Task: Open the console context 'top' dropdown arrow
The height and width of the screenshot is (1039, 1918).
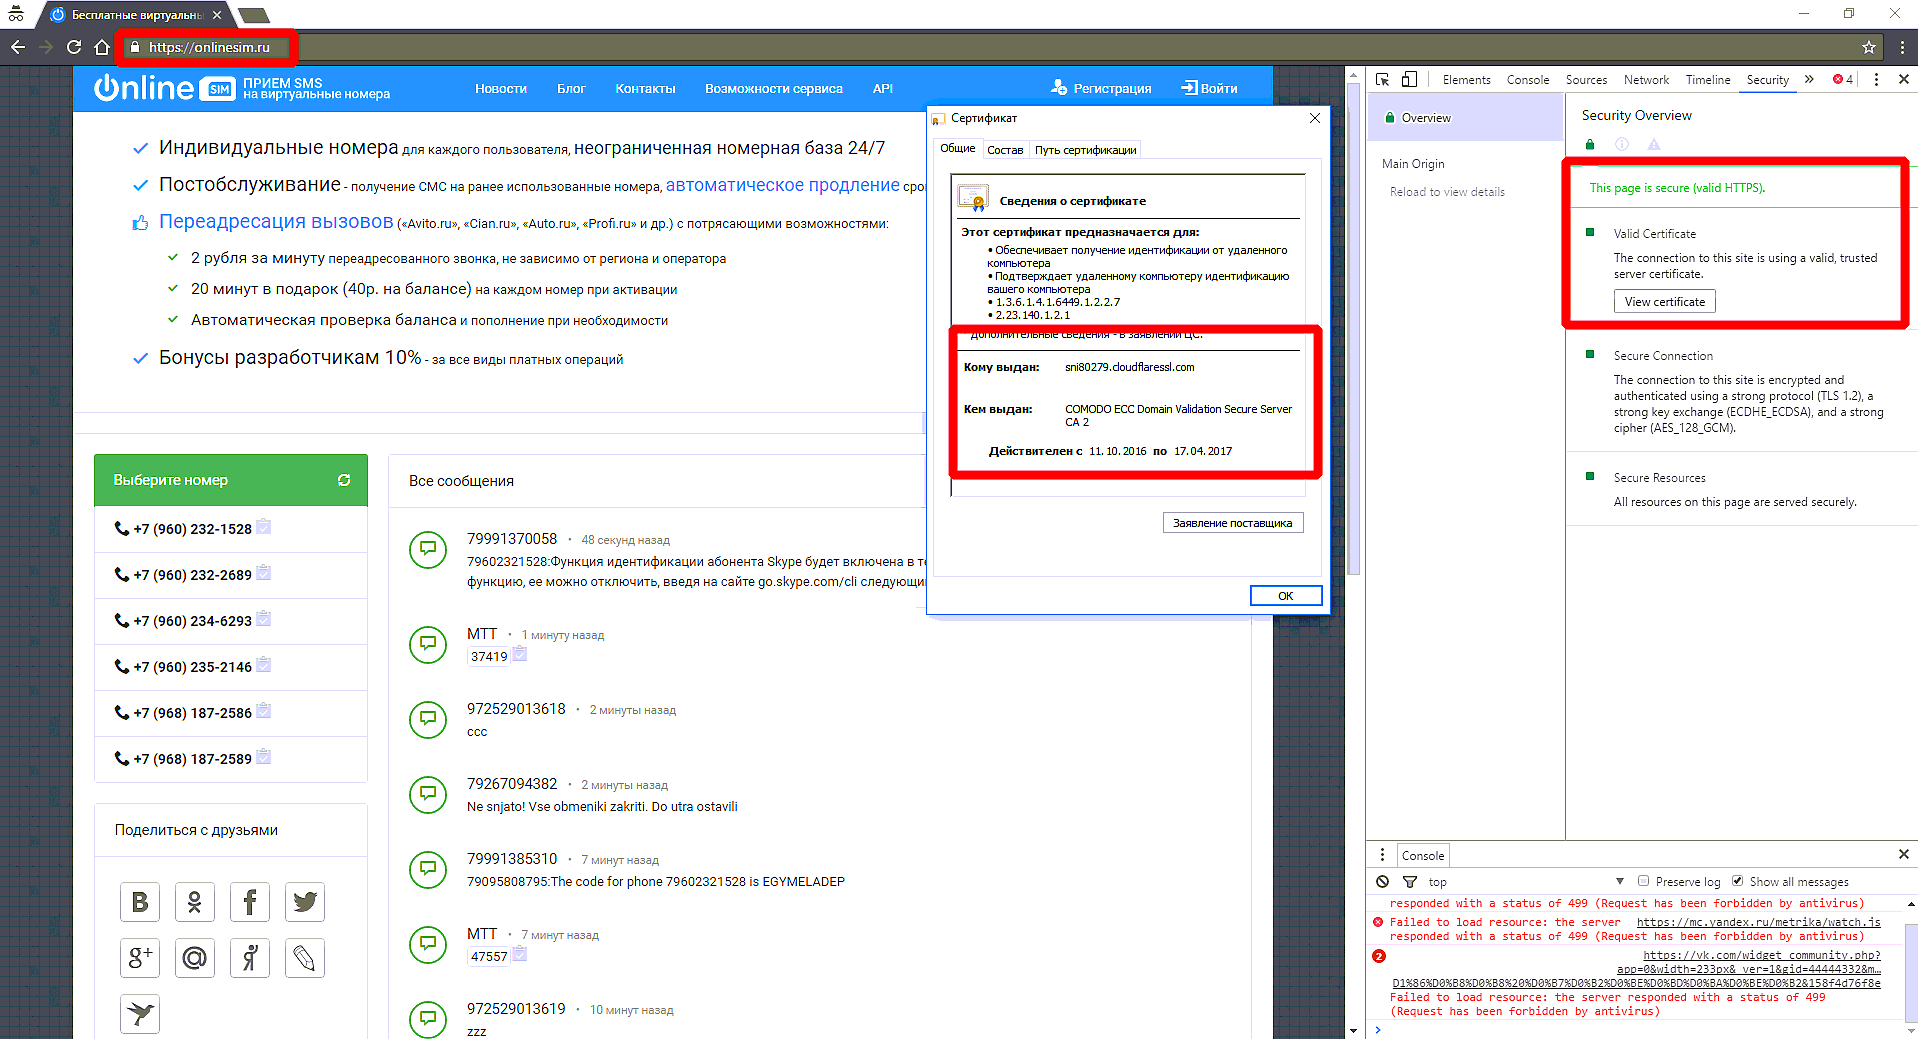Action: point(1620,881)
